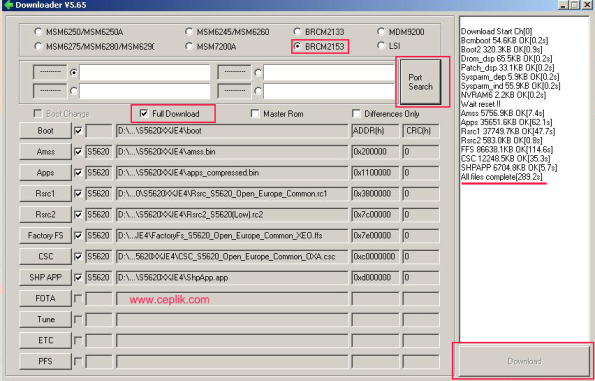Choose the MDM9200 option
The width and height of the screenshot is (595, 381).
coord(381,31)
